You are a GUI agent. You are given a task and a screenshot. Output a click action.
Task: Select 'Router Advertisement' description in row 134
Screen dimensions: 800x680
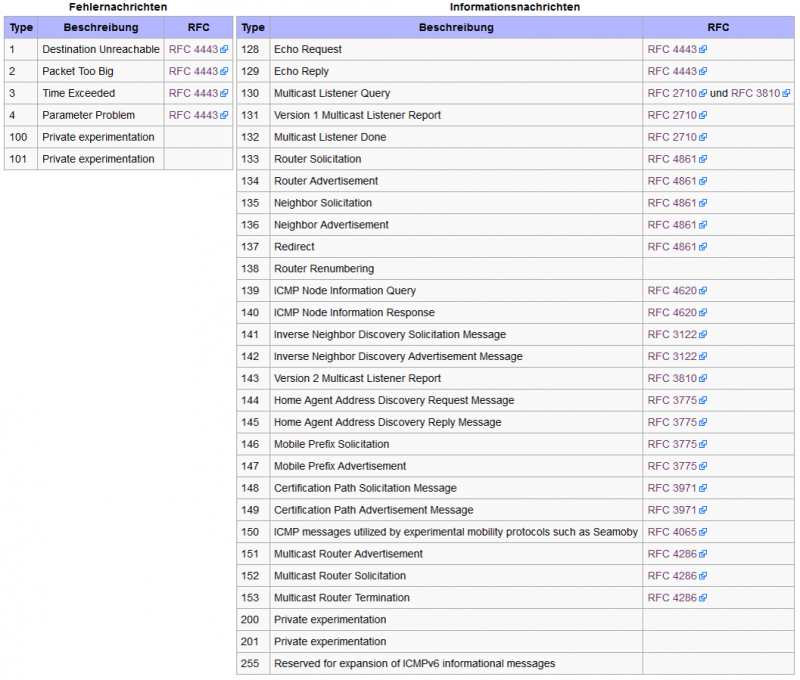tap(456, 181)
